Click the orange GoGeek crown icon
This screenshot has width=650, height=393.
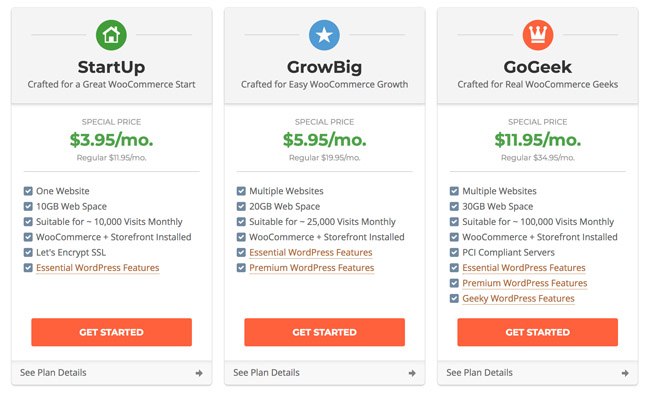pyautogui.click(x=538, y=35)
